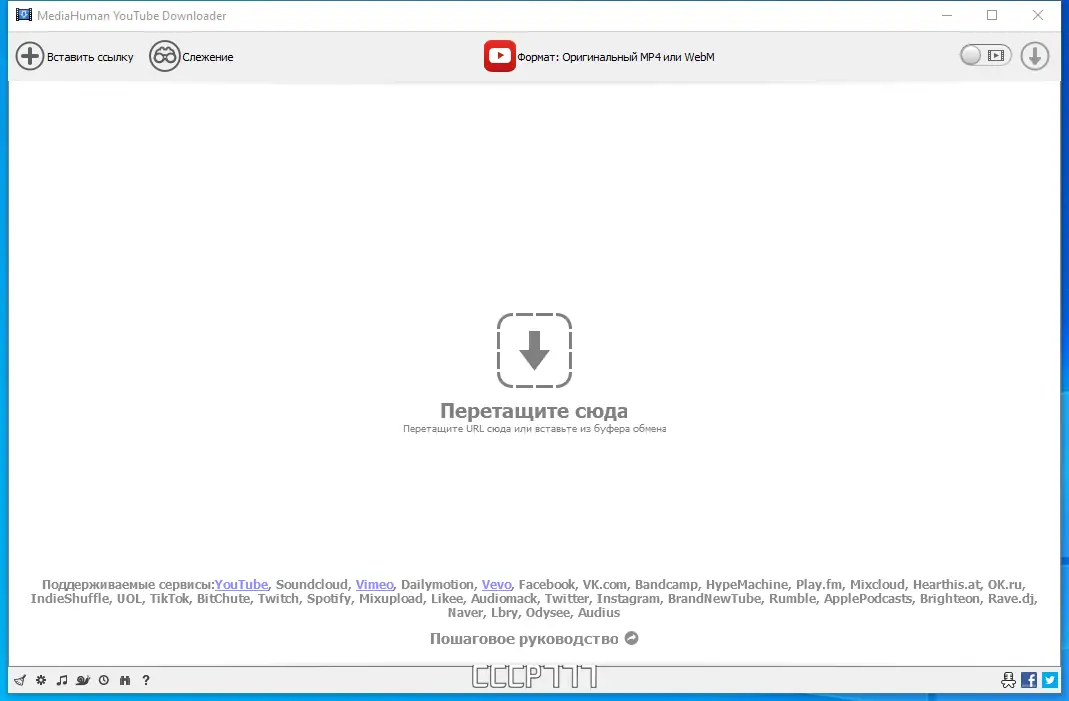Viewport: 1069px width, 701px height.
Task: Click the browser extension icon in status bar
Action: tap(1008, 680)
